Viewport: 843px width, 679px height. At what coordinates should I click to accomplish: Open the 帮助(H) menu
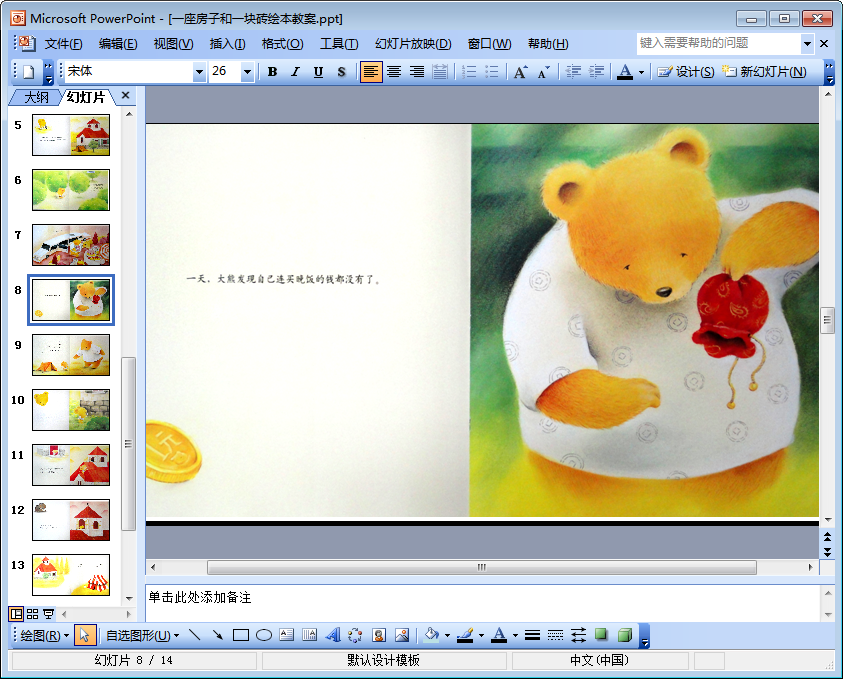548,44
